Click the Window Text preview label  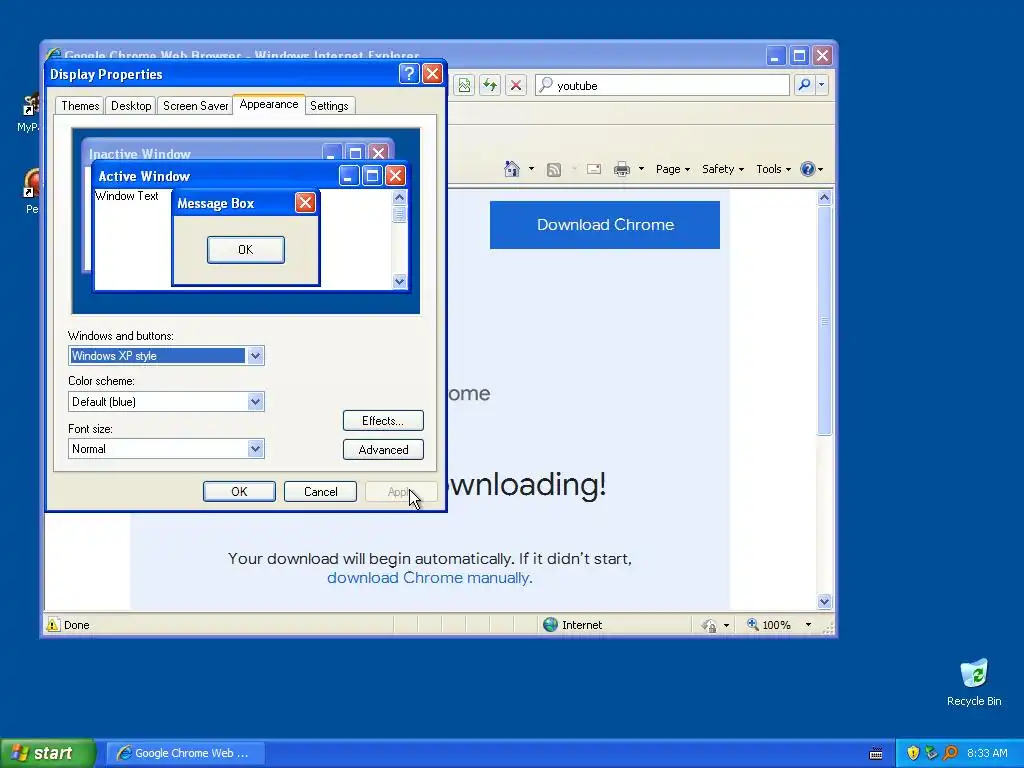[x=127, y=196]
